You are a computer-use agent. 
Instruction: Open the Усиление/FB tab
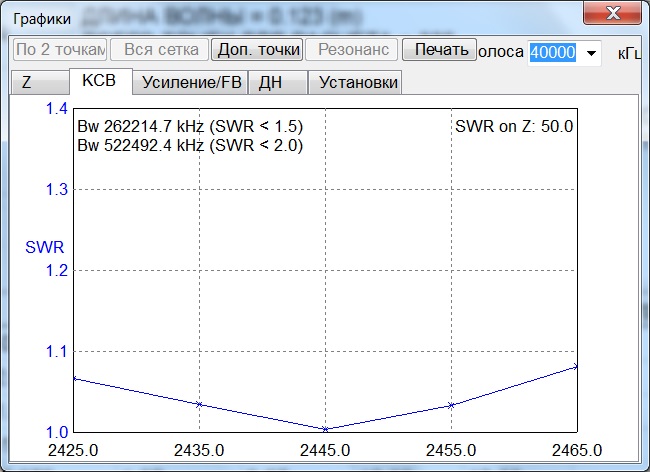tap(191, 82)
